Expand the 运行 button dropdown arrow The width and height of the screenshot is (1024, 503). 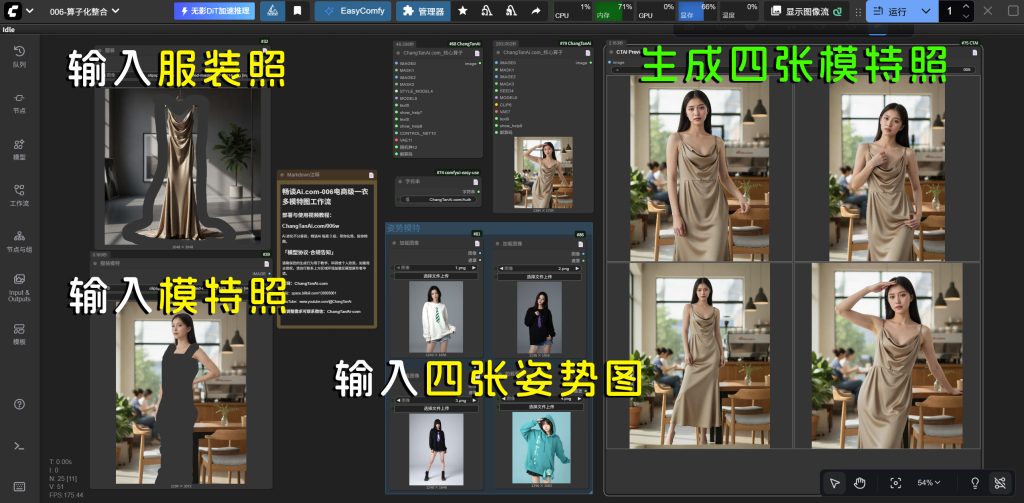click(x=925, y=11)
